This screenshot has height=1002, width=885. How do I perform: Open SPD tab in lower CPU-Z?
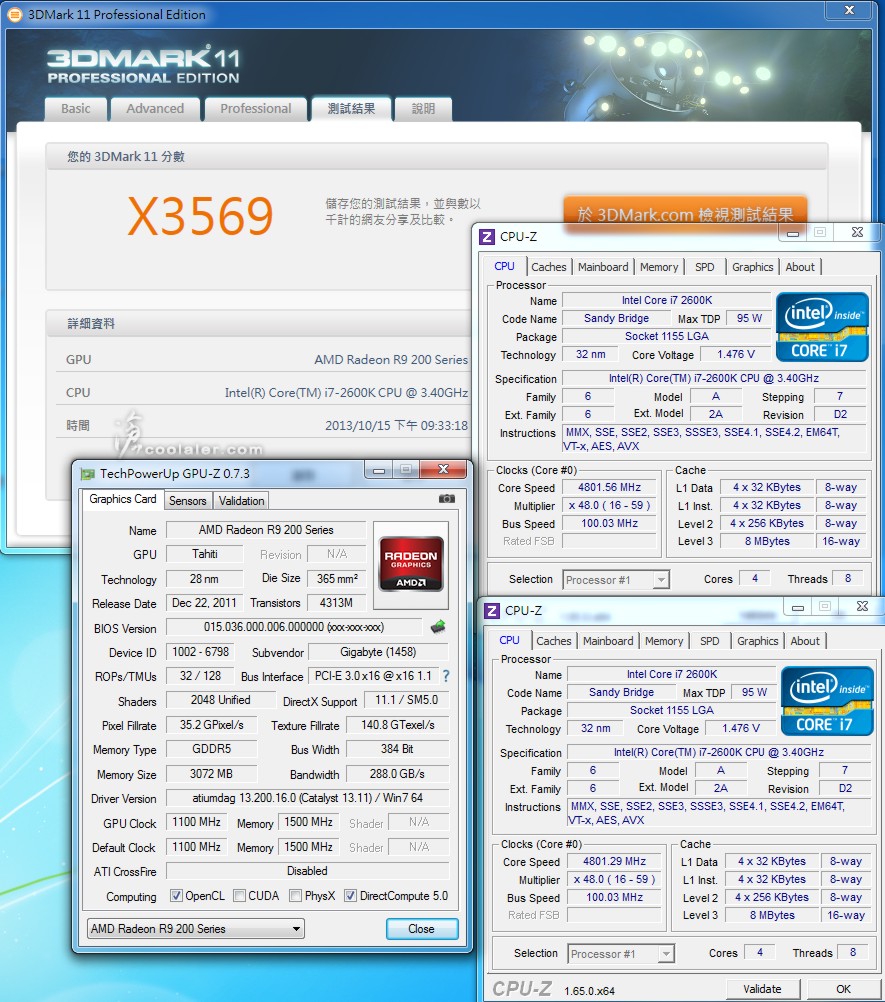[x=710, y=641]
